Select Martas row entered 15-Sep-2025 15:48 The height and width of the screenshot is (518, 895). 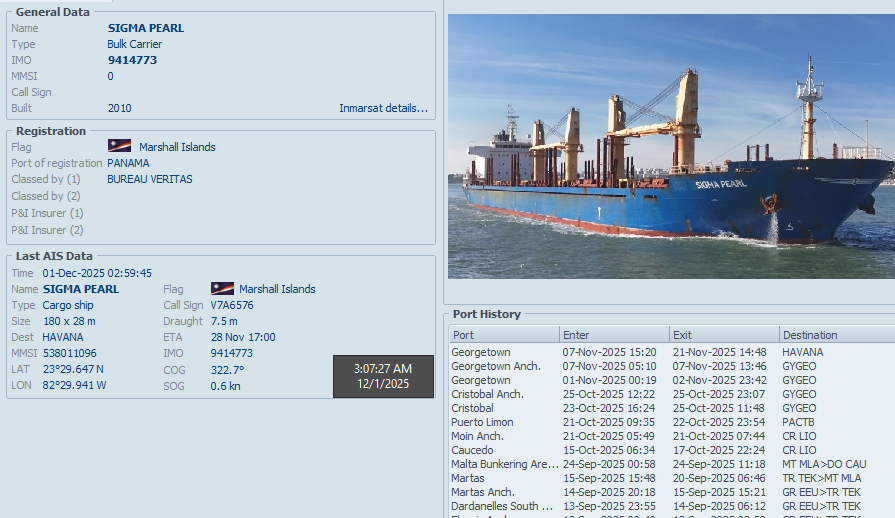point(672,478)
